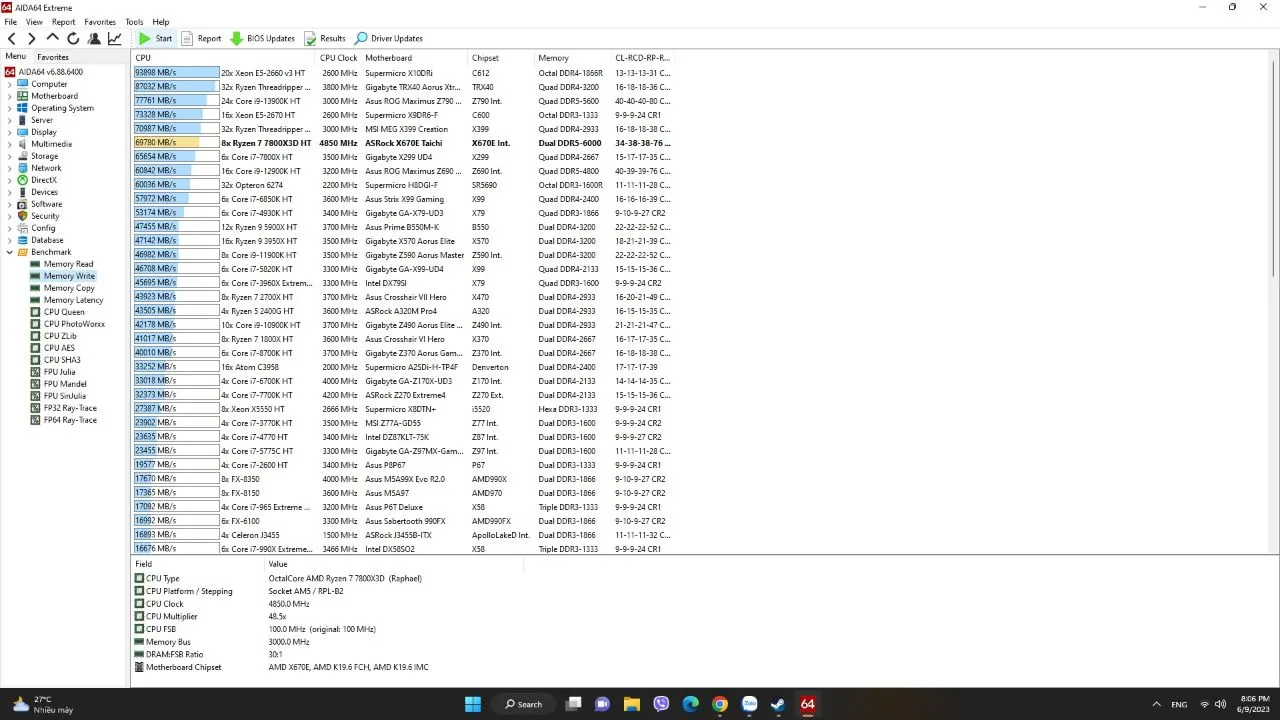
Task: Open the graph chart toolbar icon
Action: pos(115,39)
